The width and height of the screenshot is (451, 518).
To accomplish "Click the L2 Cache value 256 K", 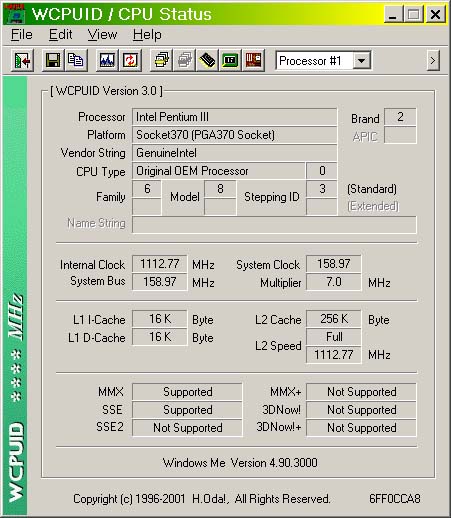I will 333,319.
